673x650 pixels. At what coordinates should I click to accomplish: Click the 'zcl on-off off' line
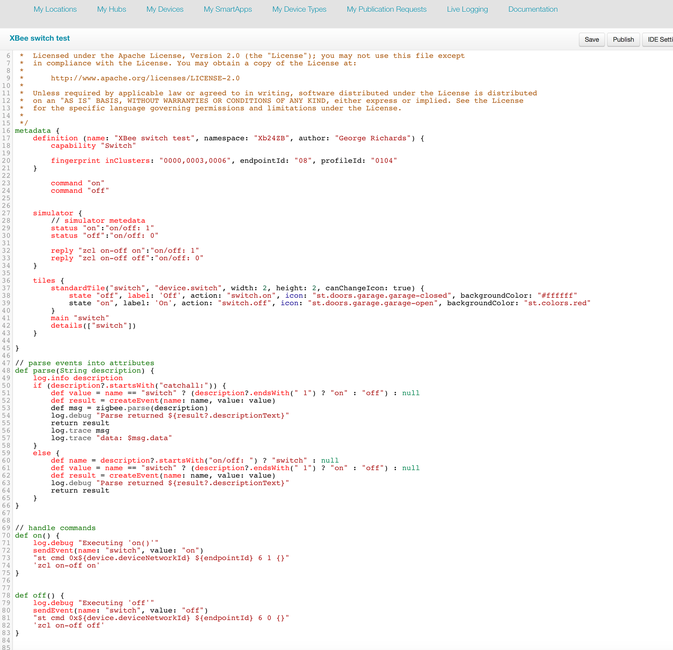pos(69,626)
